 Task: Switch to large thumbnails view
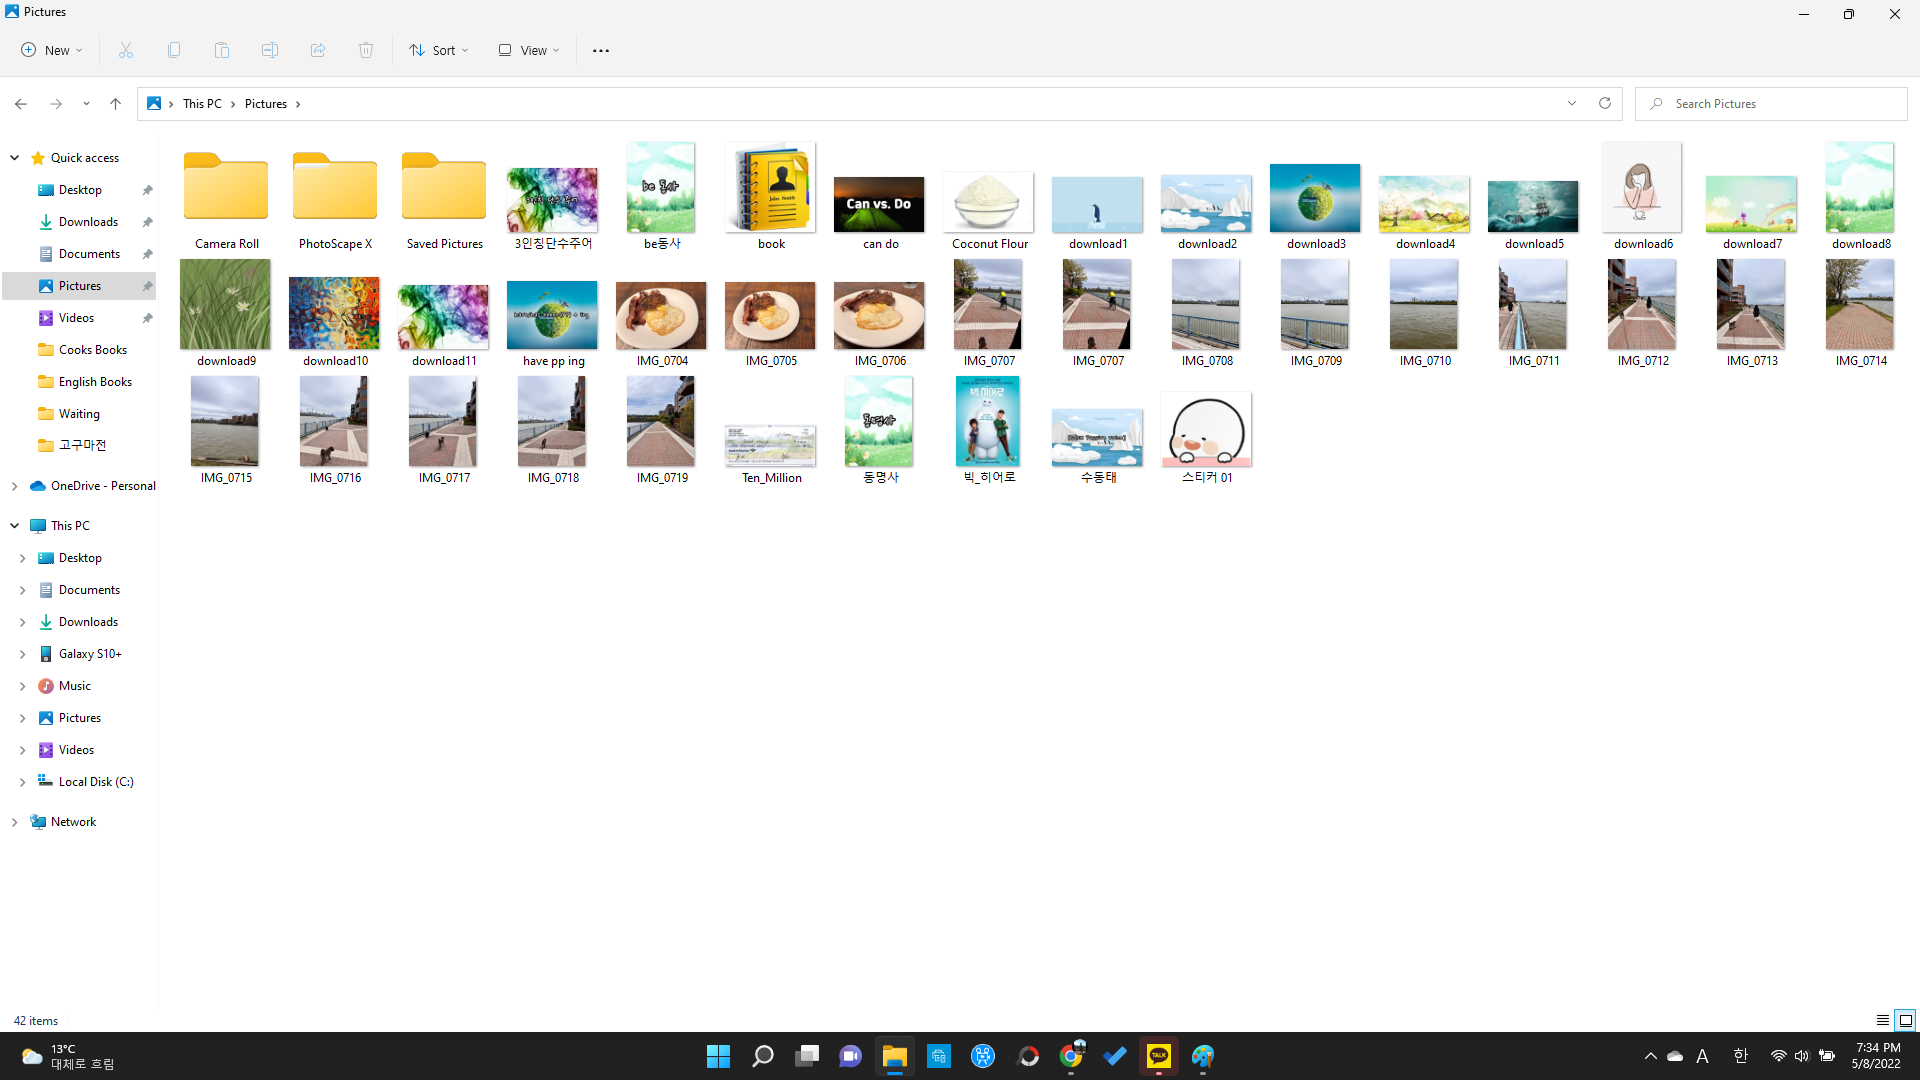pyautogui.click(x=1905, y=1020)
